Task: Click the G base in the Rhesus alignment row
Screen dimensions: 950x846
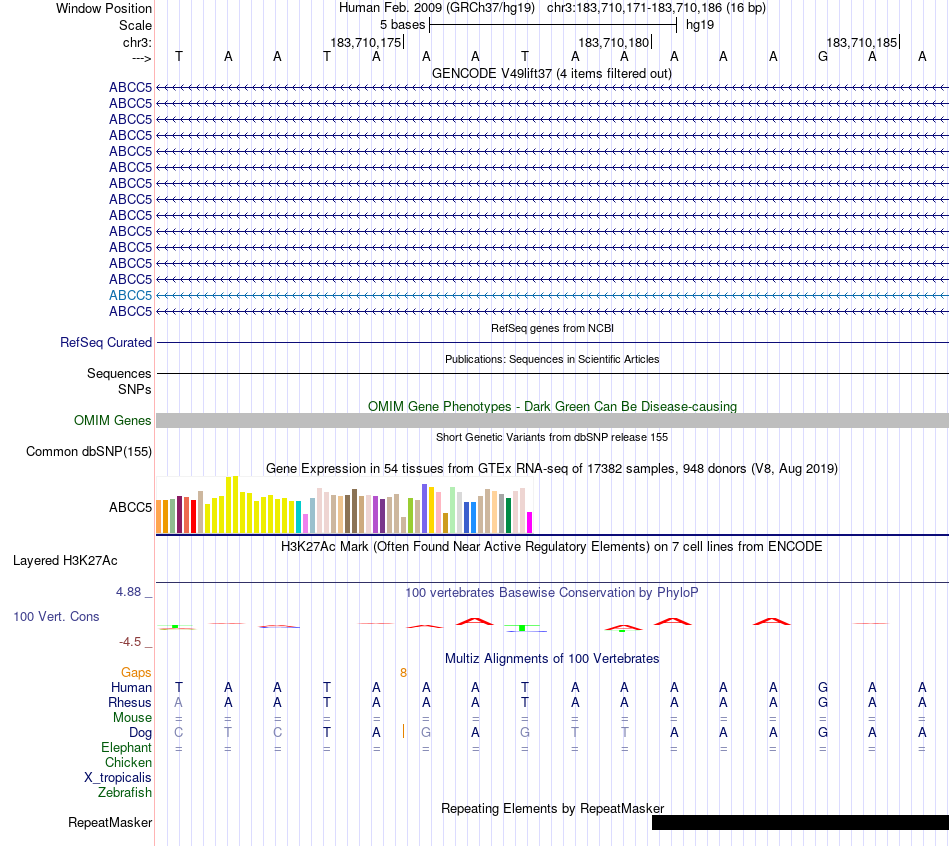Action: click(823, 702)
